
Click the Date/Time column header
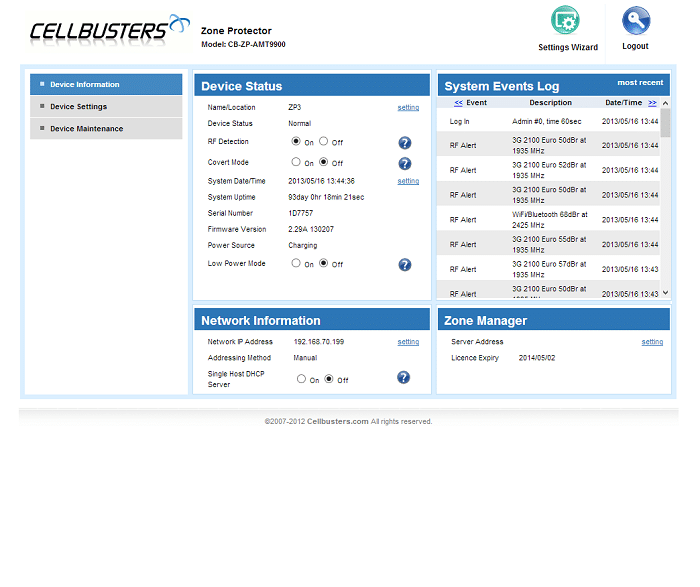tap(624, 103)
